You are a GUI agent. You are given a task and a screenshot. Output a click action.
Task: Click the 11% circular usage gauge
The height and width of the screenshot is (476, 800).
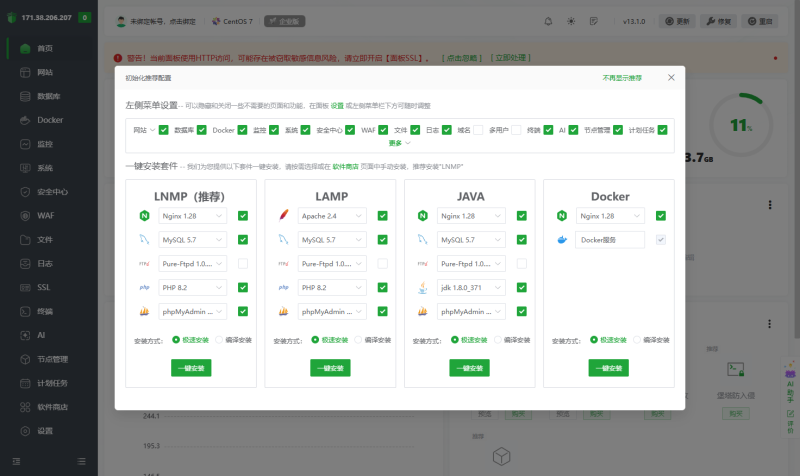click(x=741, y=124)
